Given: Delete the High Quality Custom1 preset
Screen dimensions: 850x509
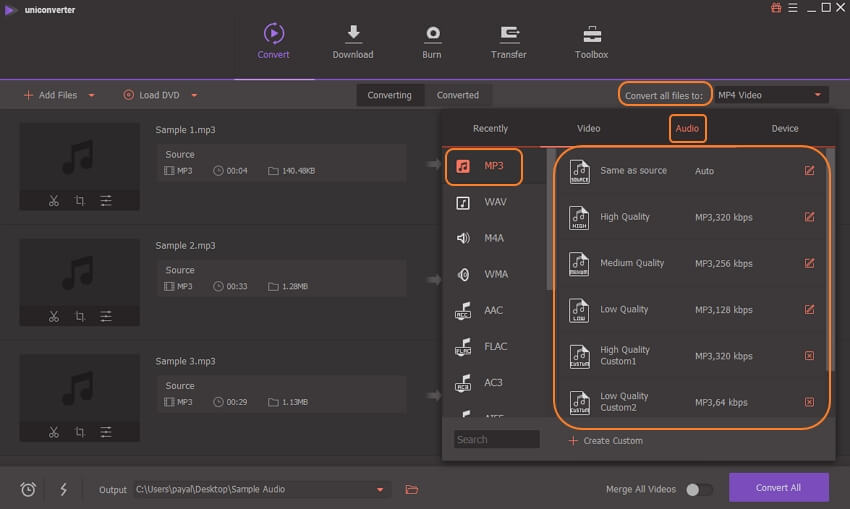Looking at the screenshot, I should click(x=809, y=356).
